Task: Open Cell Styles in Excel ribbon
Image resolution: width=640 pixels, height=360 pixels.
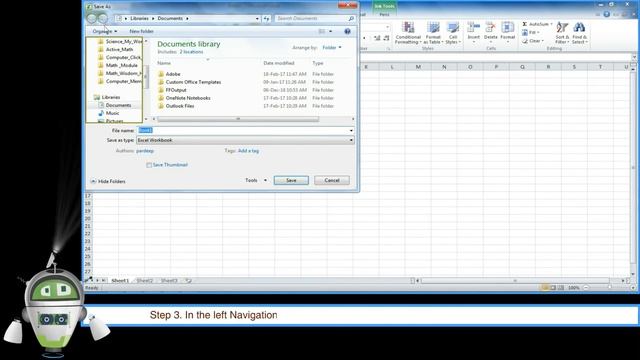Action: coord(453,33)
